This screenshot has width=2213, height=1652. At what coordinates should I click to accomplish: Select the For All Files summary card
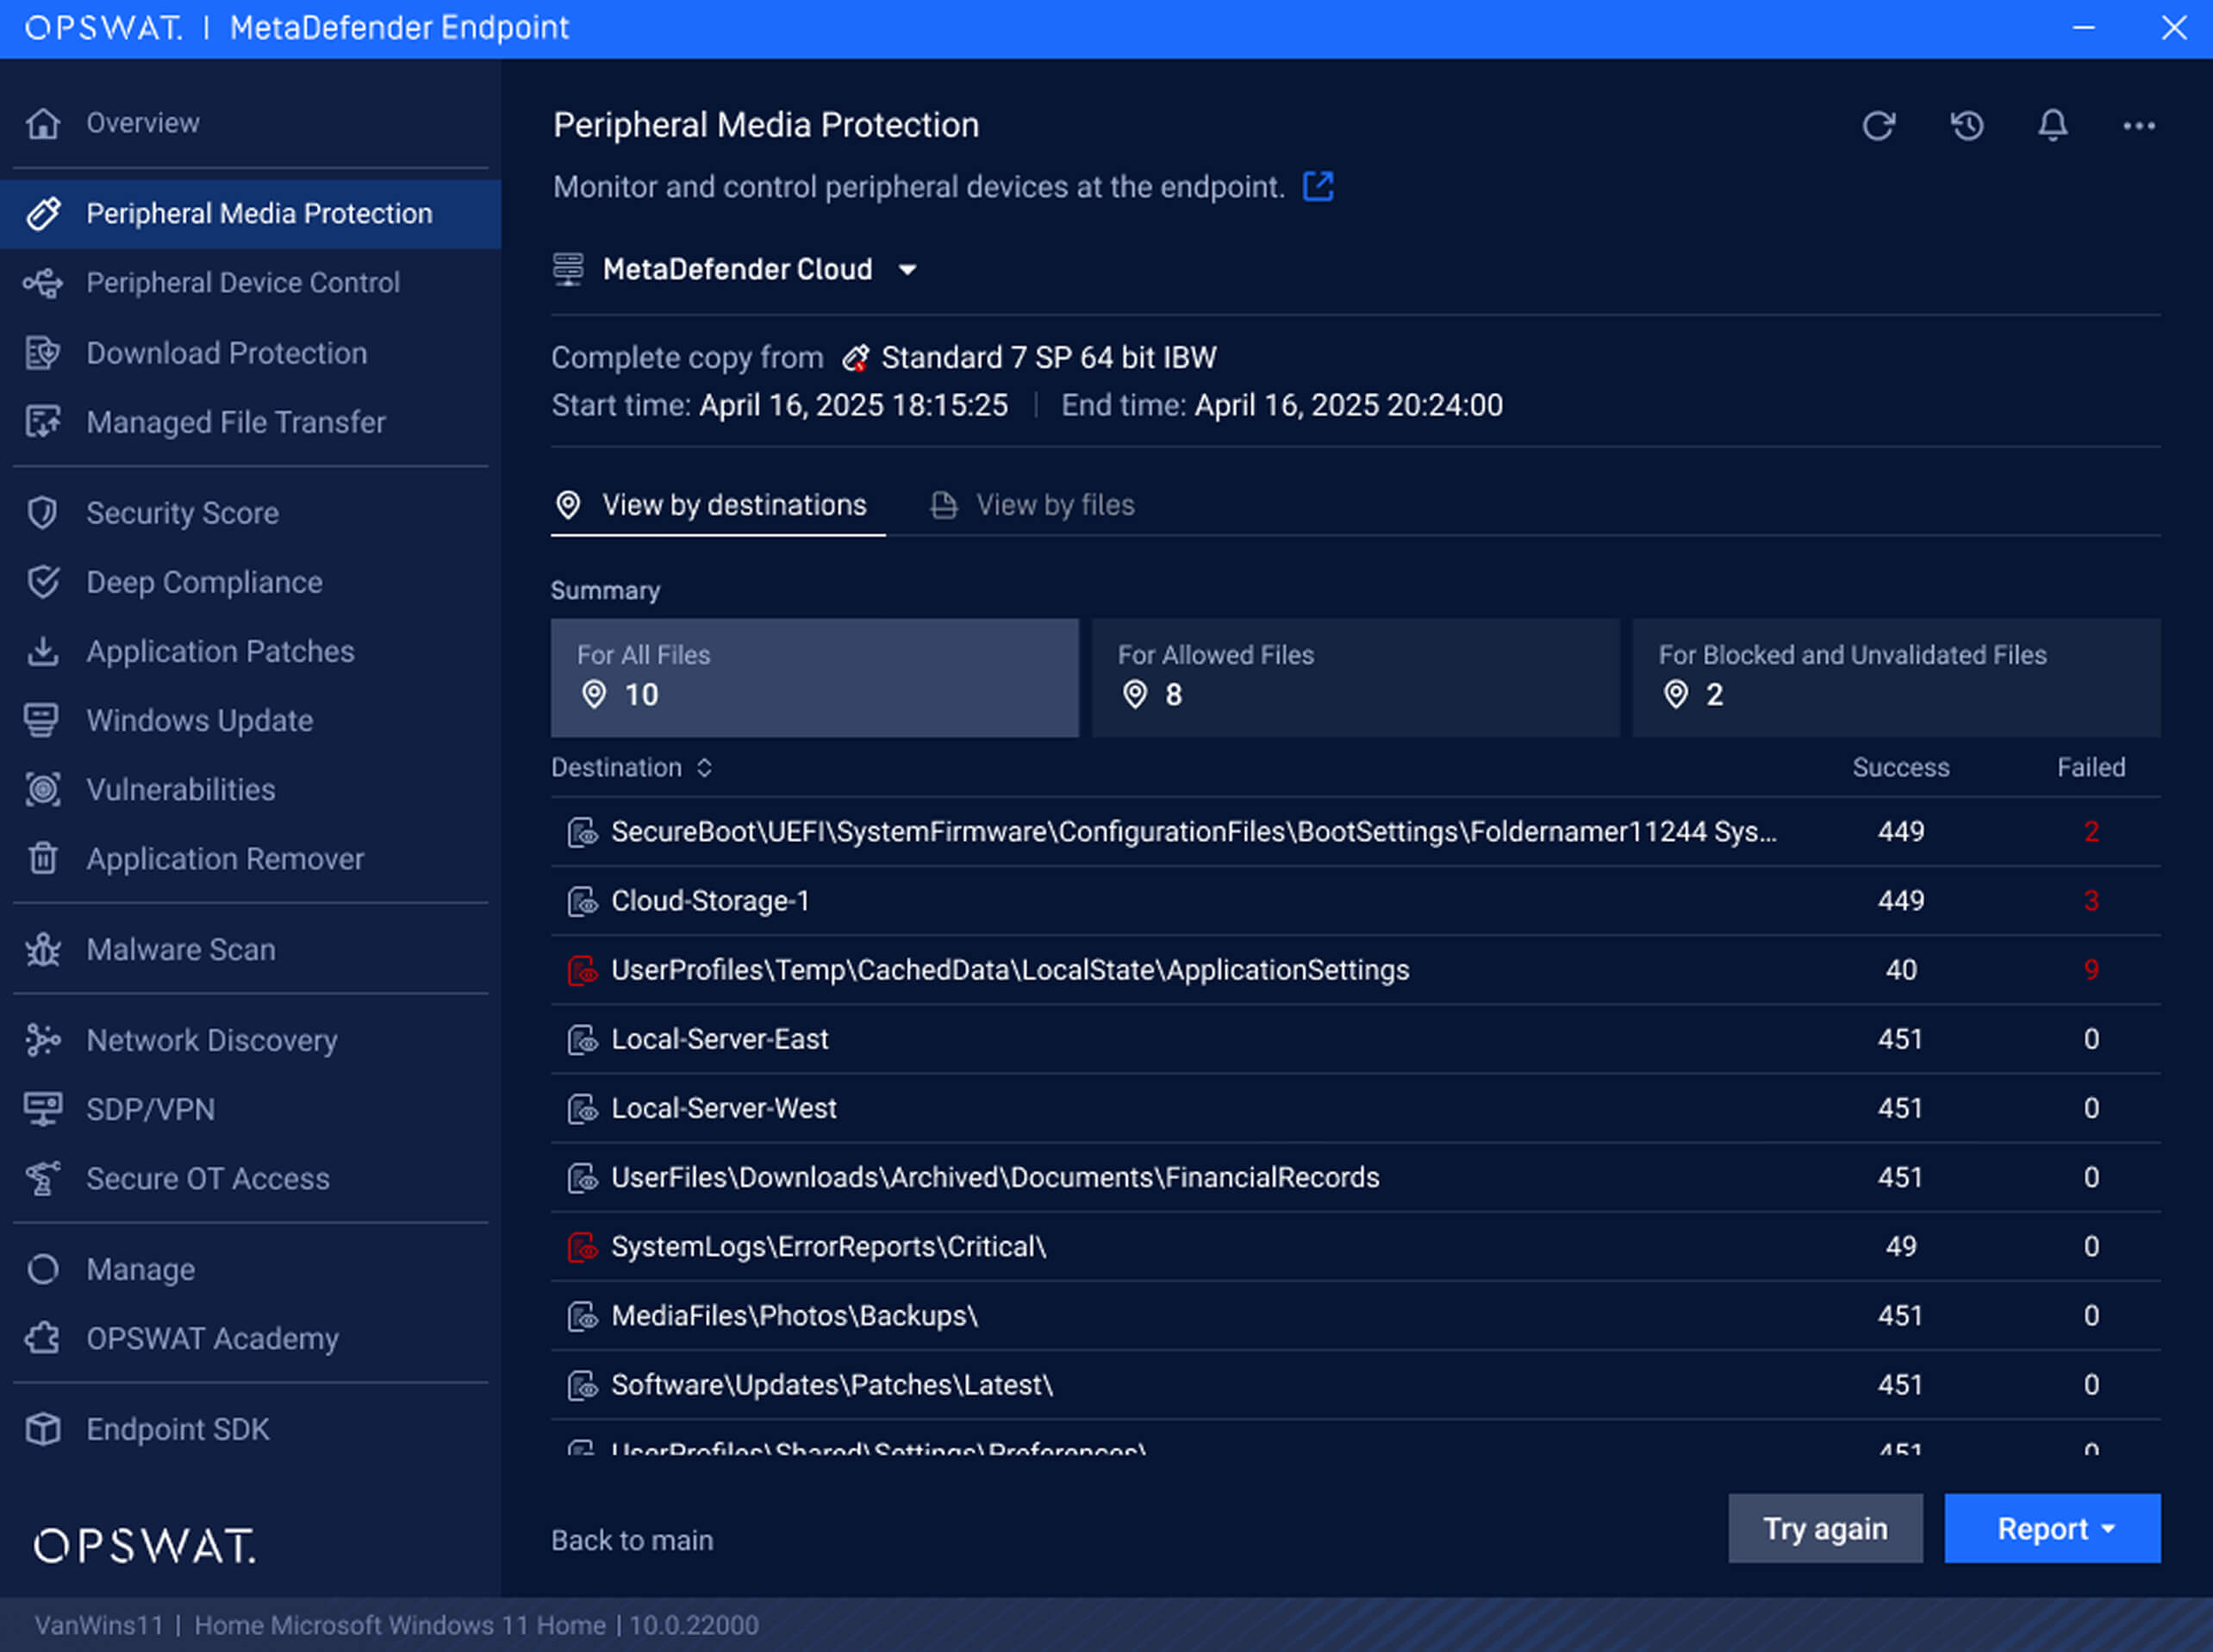click(814, 677)
